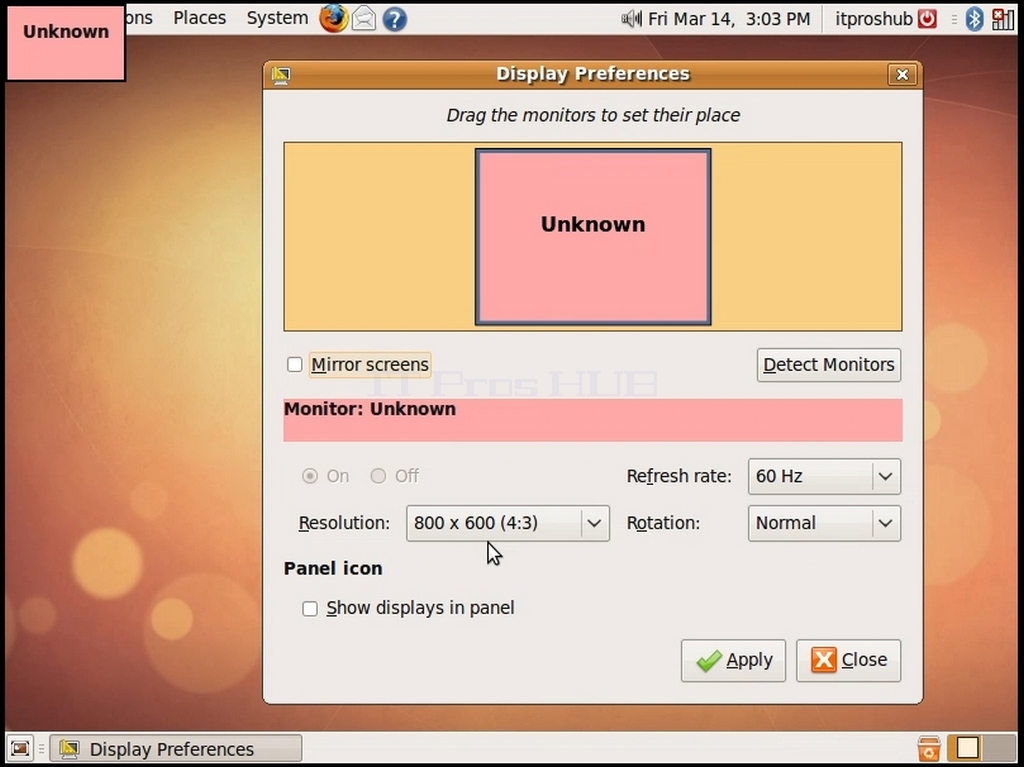Open the Places menu

click(199, 18)
